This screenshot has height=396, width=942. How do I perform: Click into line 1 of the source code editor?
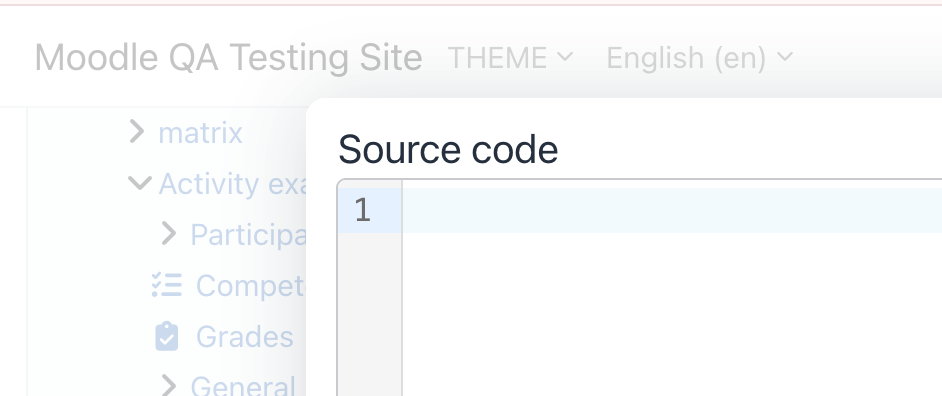(672, 210)
